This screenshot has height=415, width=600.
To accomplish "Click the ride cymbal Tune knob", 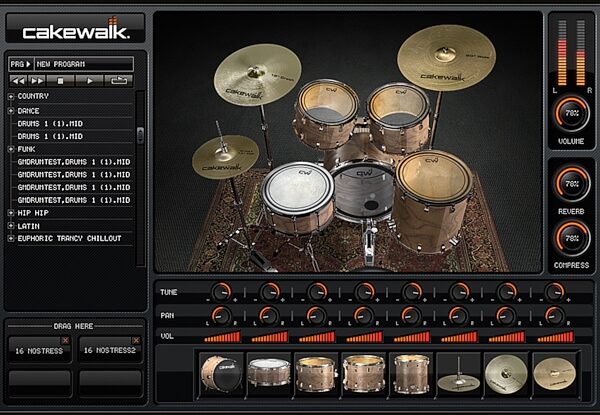I will click(554, 292).
